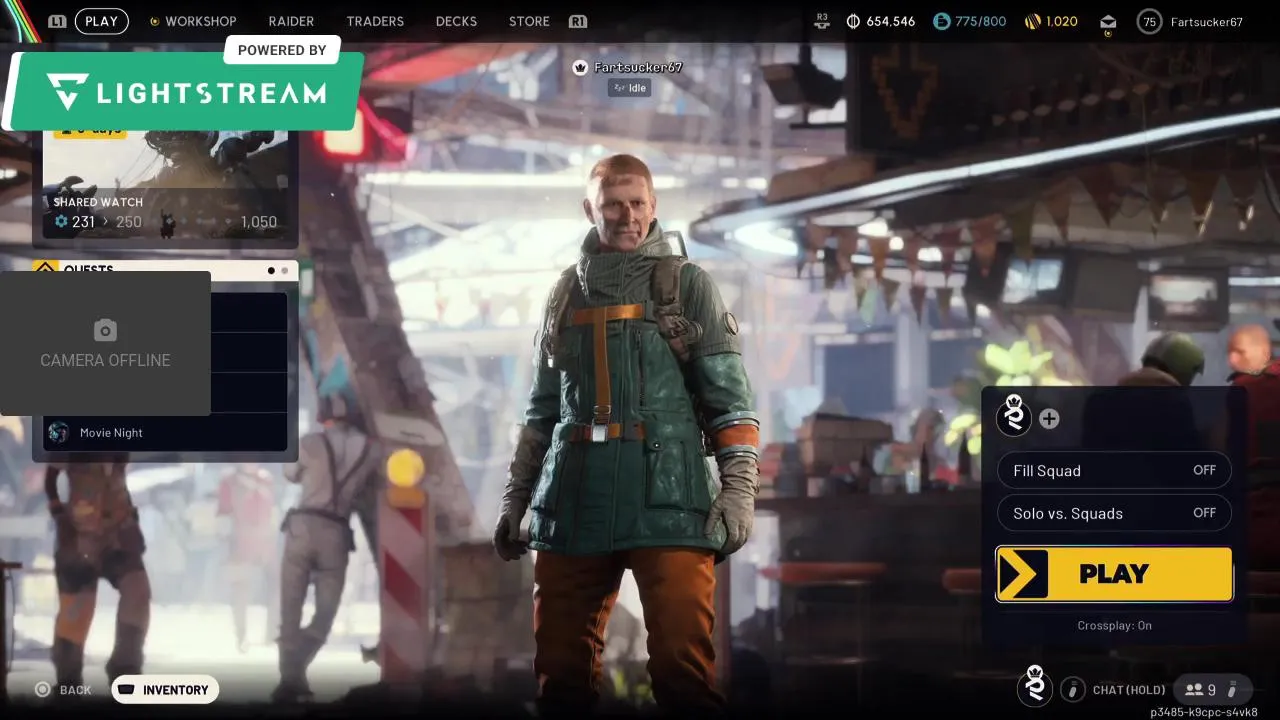Click the level 75 badge
Viewport: 1280px width, 720px height.
pyautogui.click(x=1149, y=21)
